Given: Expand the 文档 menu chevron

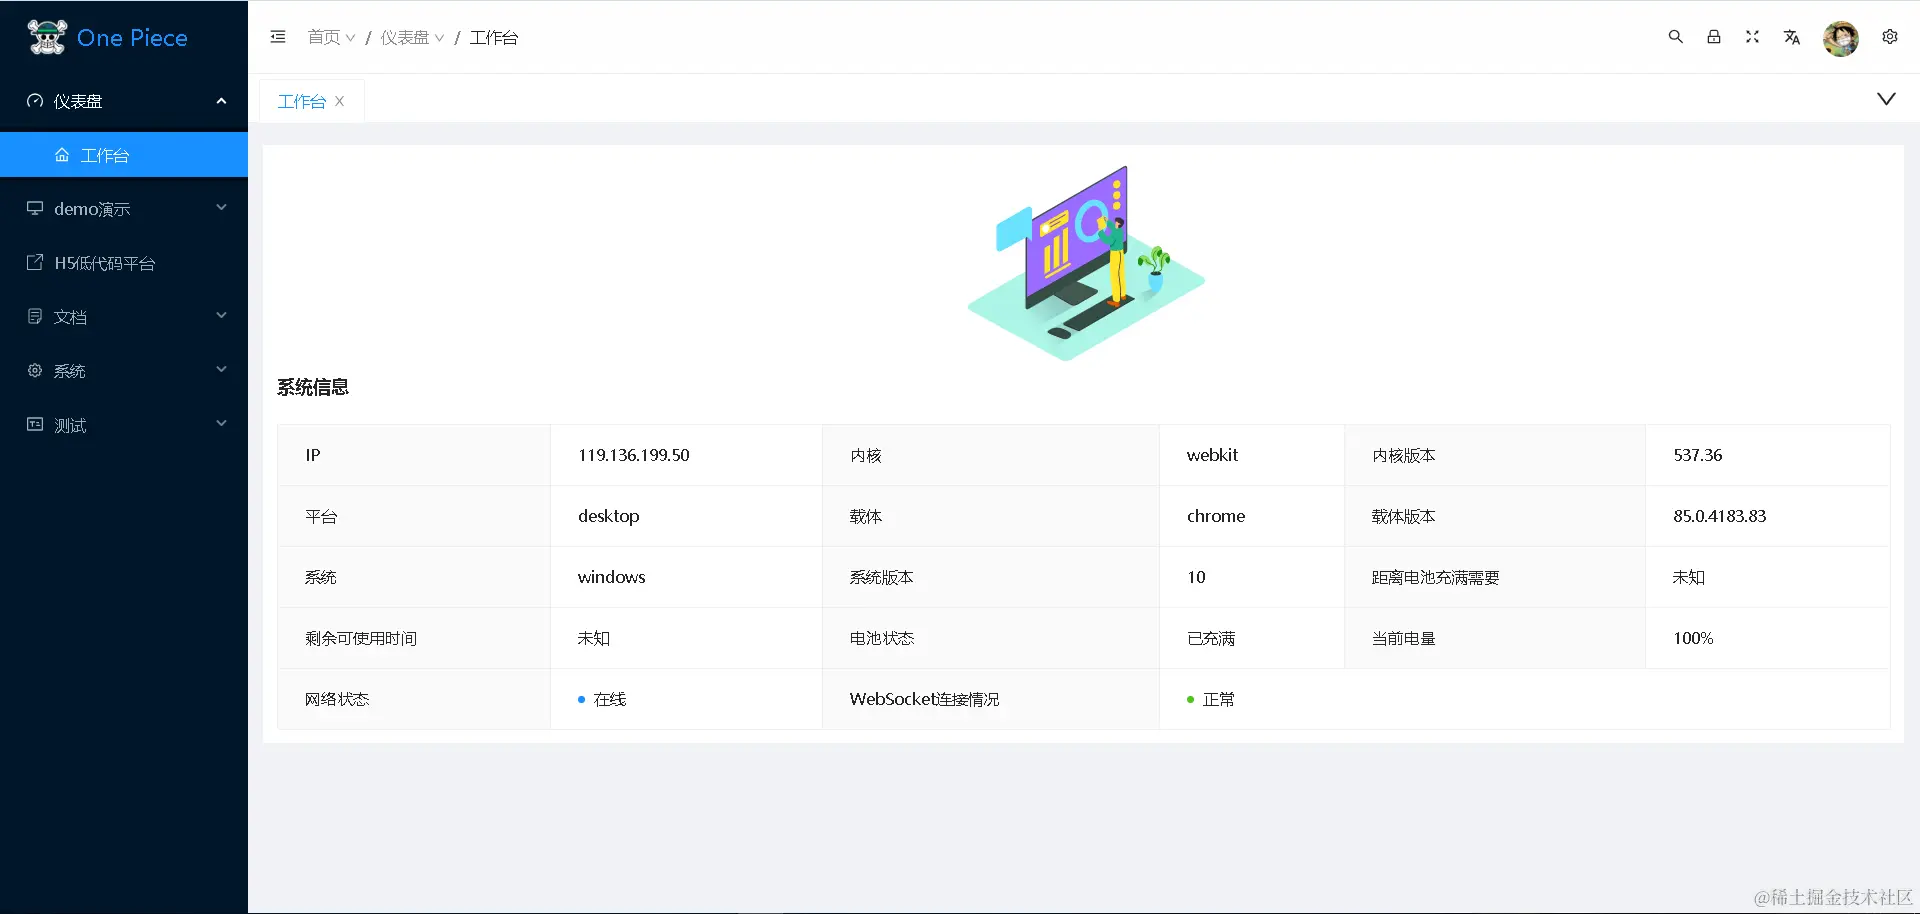Looking at the screenshot, I should (221, 315).
